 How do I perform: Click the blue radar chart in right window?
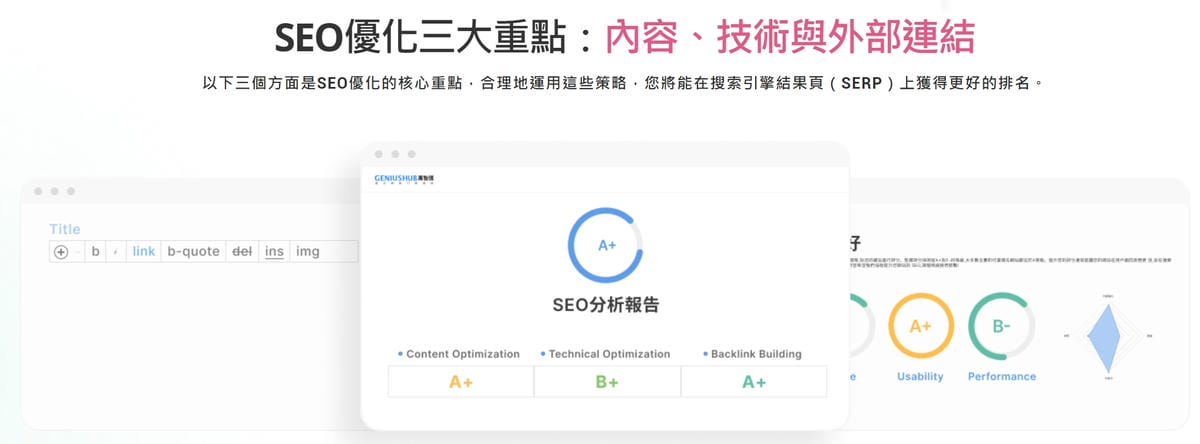[x=1108, y=338]
